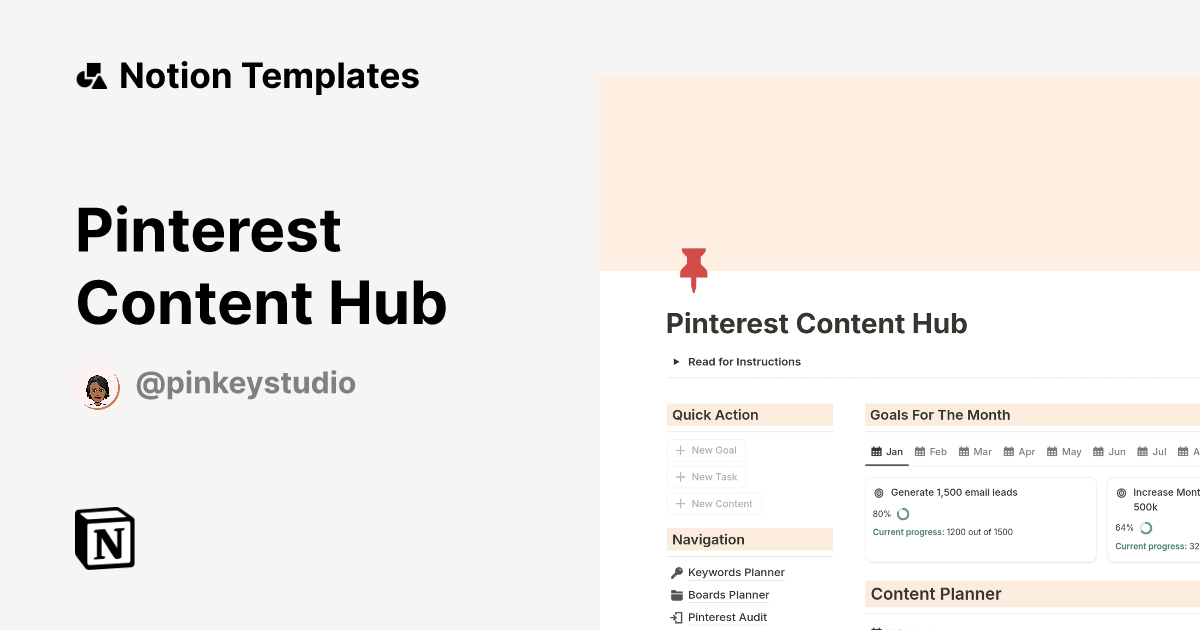This screenshot has width=1200, height=630.
Task: Click the target icon on the 500k goal card
Action: point(1123,492)
